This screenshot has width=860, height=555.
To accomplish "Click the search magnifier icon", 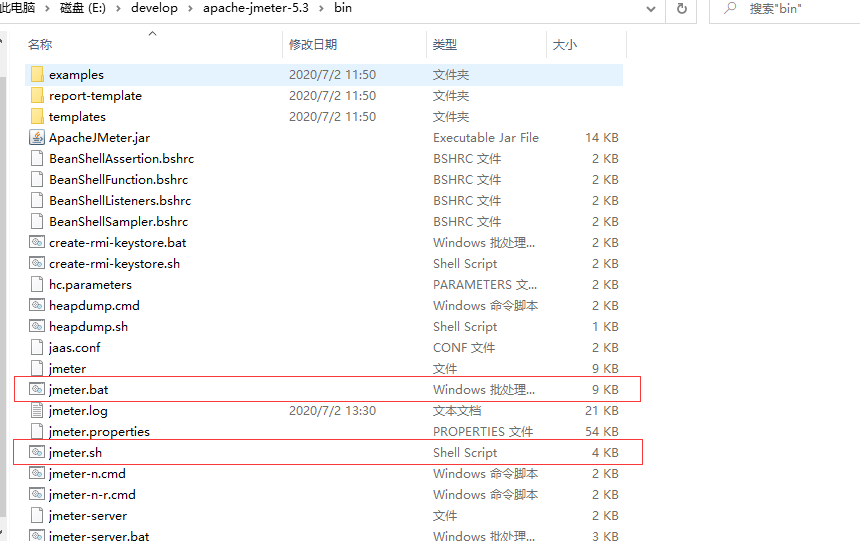I will tap(729, 8).
